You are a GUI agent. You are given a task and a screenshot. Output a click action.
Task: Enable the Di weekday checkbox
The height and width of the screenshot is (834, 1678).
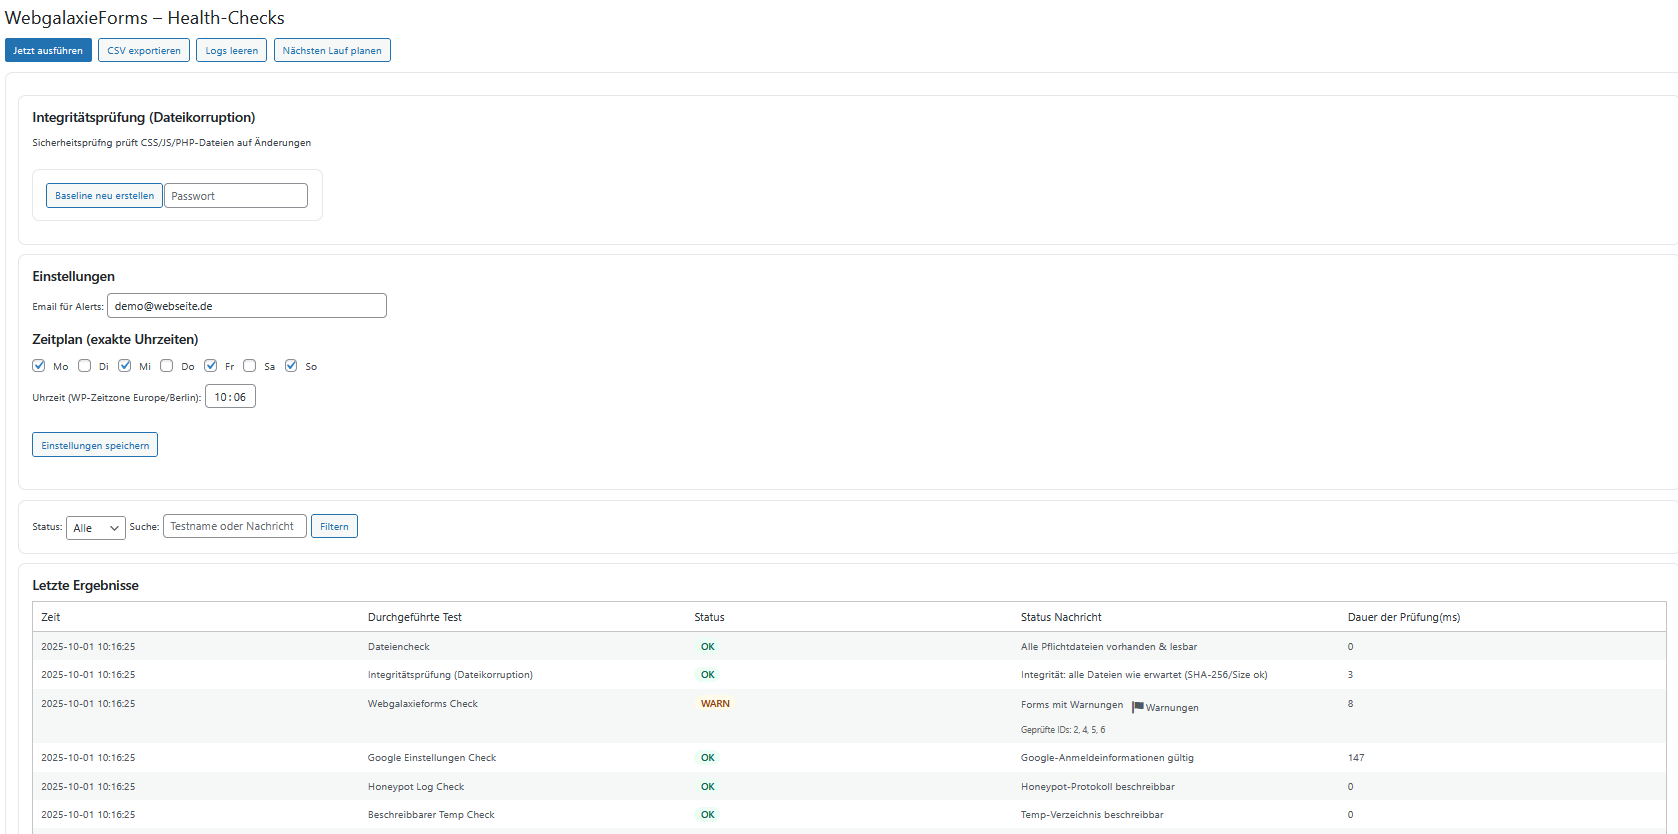(85, 366)
